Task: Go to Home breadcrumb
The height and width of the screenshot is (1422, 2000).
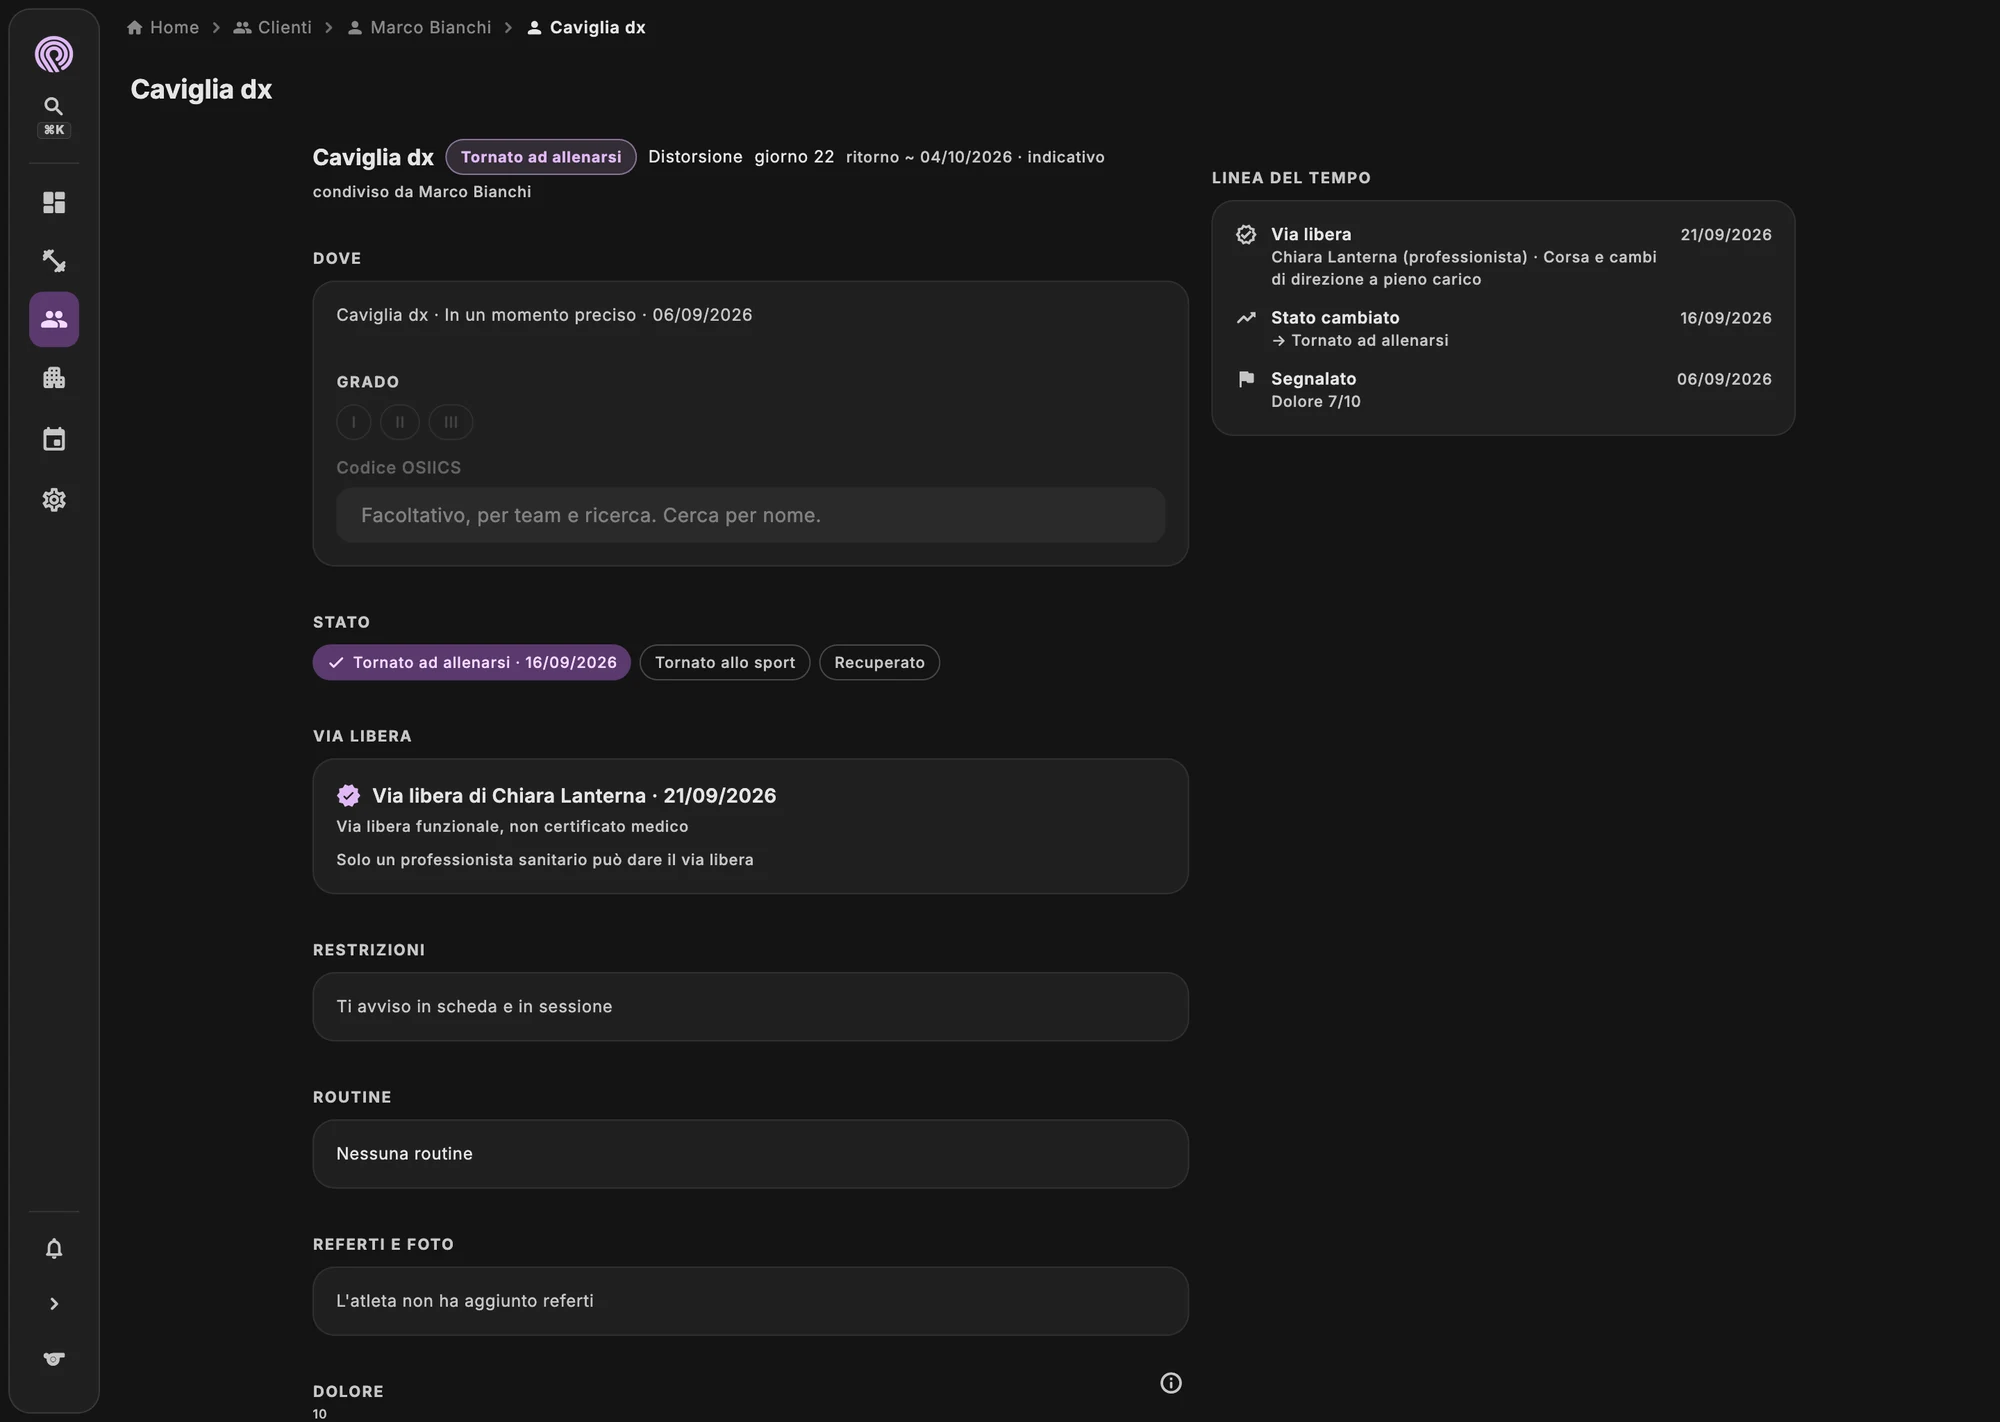Action: (x=163, y=27)
